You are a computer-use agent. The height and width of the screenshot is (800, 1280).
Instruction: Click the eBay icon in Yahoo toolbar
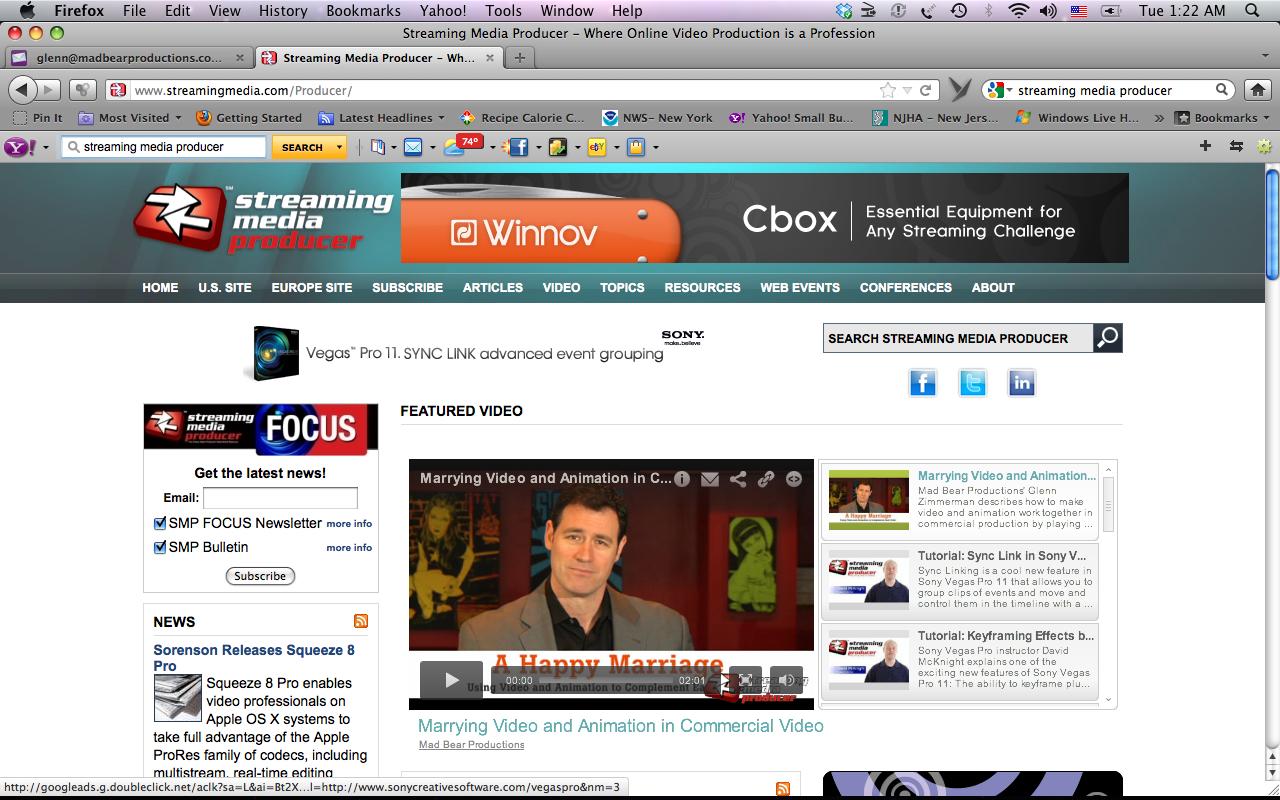597,147
